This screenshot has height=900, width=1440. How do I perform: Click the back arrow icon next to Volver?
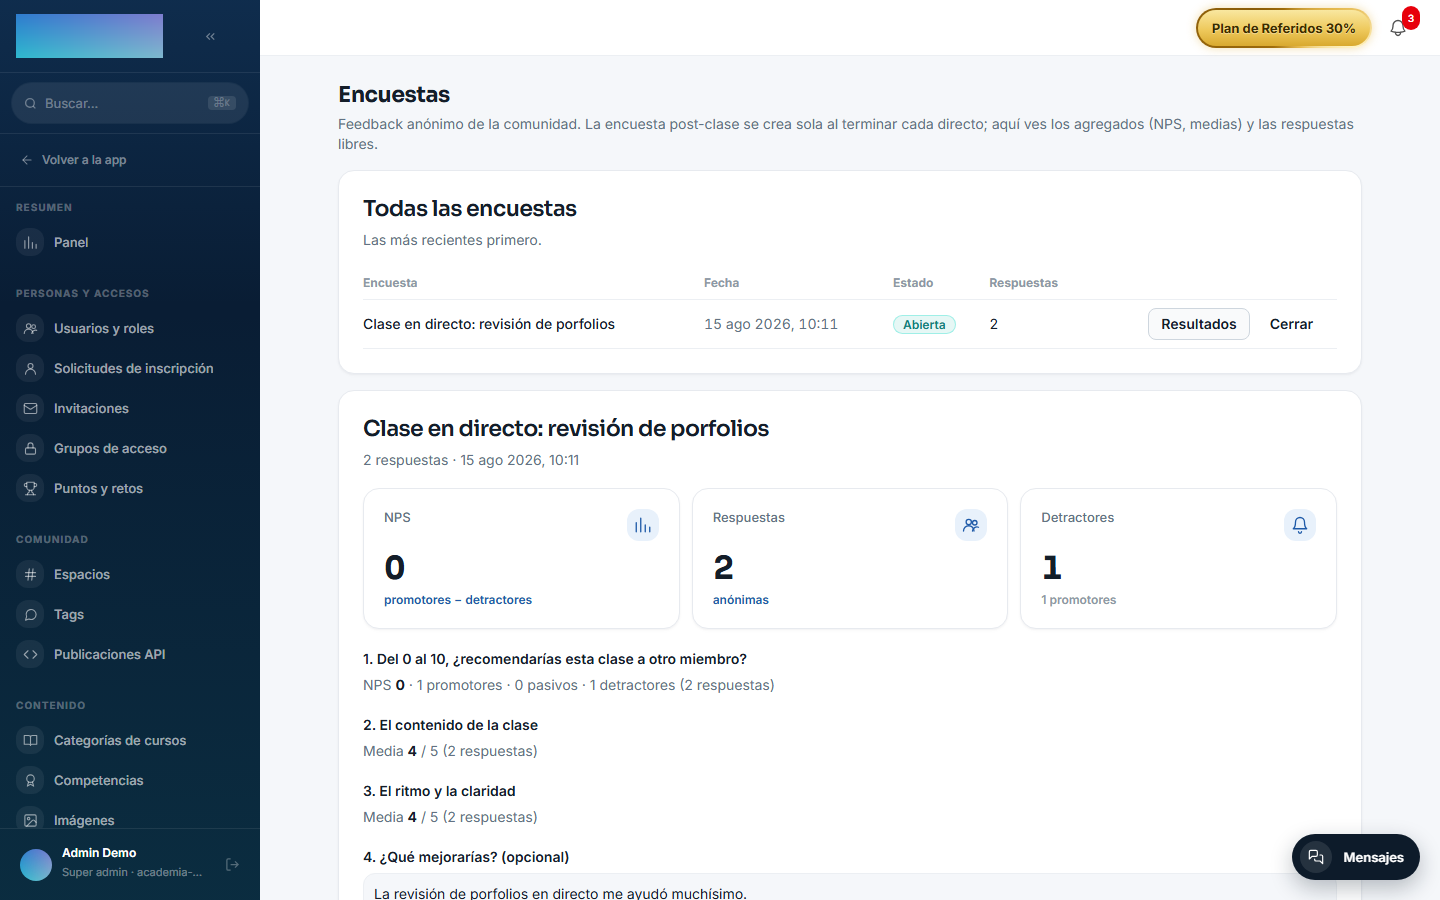click(x=27, y=160)
